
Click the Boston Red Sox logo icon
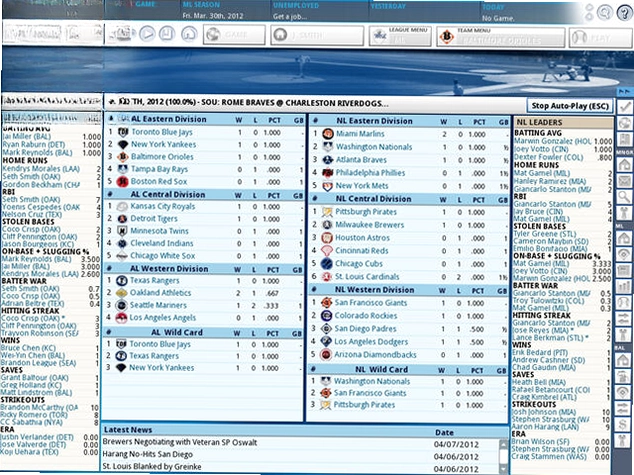[122, 182]
